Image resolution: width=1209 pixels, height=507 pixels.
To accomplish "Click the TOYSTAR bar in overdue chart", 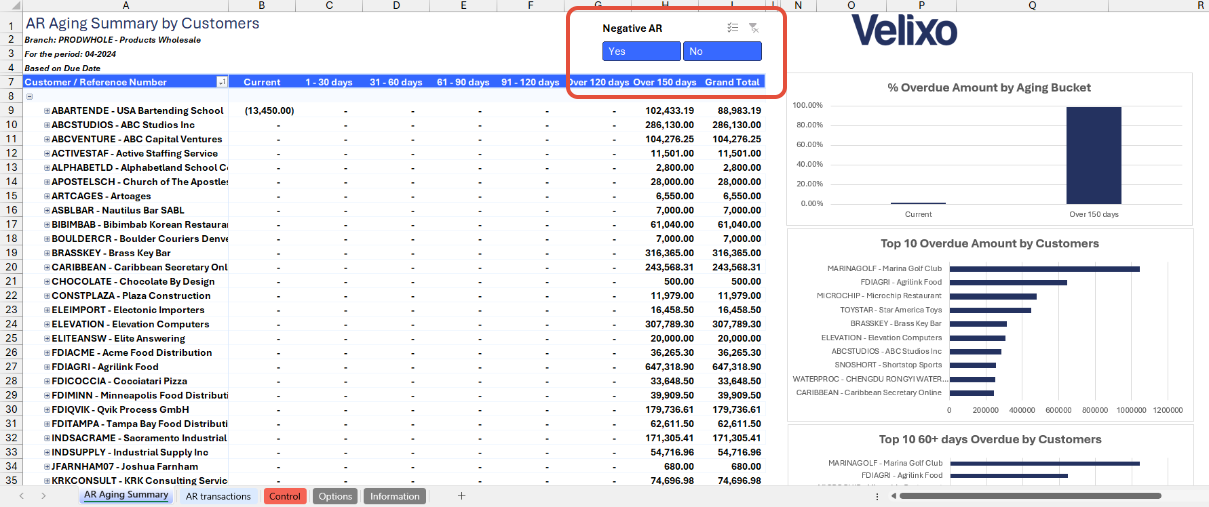I will click(x=990, y=310).
